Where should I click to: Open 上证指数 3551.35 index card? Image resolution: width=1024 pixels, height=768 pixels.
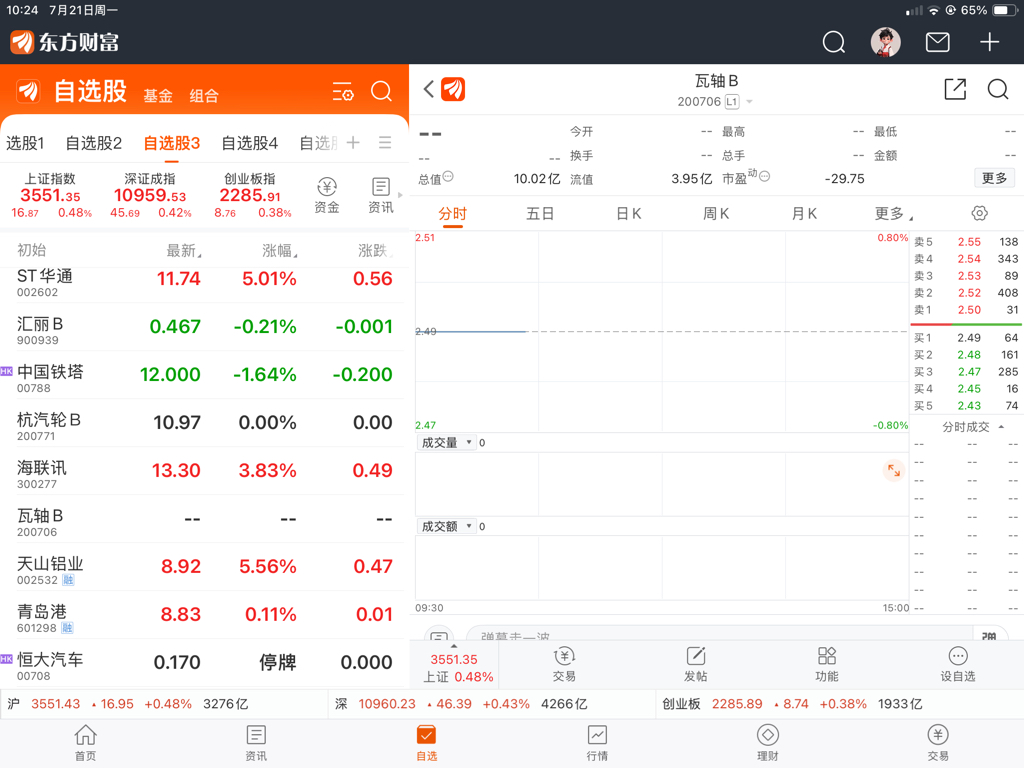point(50,195)
